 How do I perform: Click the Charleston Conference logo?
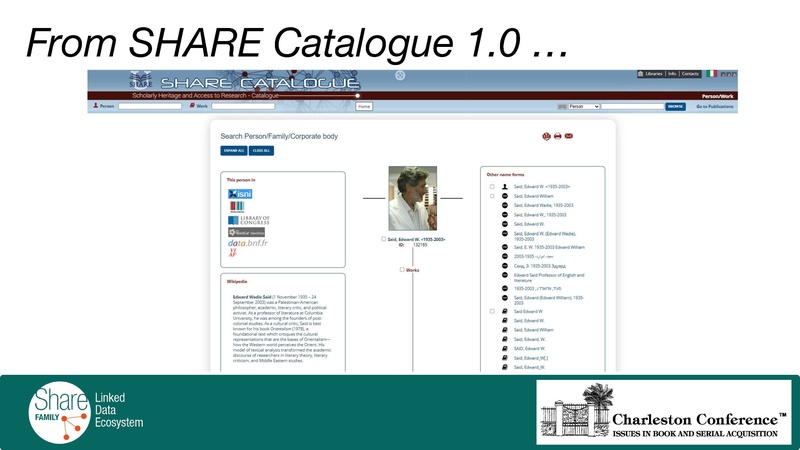pyautogui.click(x=664, y=412)
